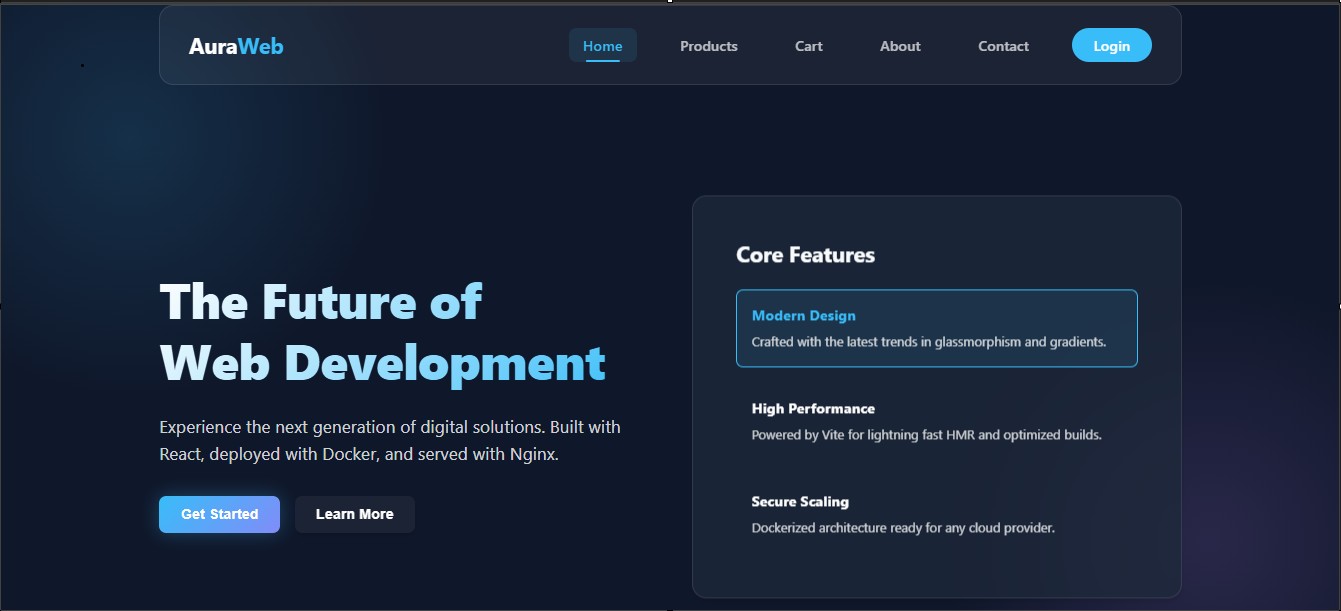Open the Products page
Screen dimensions: 1341x611
coord(708,46)
